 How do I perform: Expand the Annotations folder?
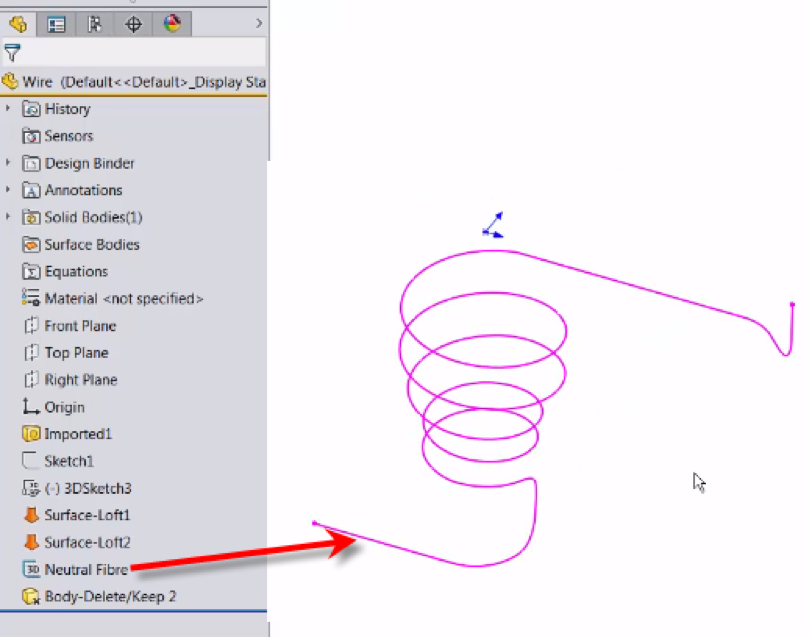click(x=8, y=190)
